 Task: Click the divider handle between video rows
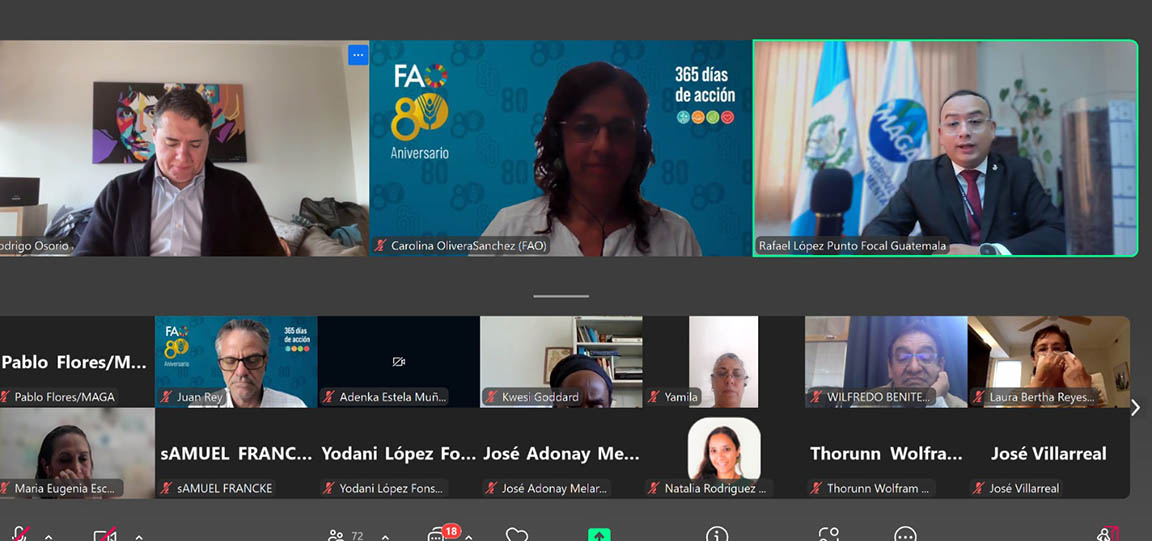coord(561,296)
